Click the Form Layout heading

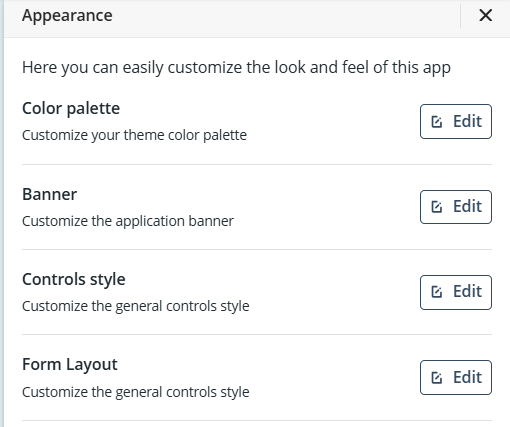(x=70, y=365)
